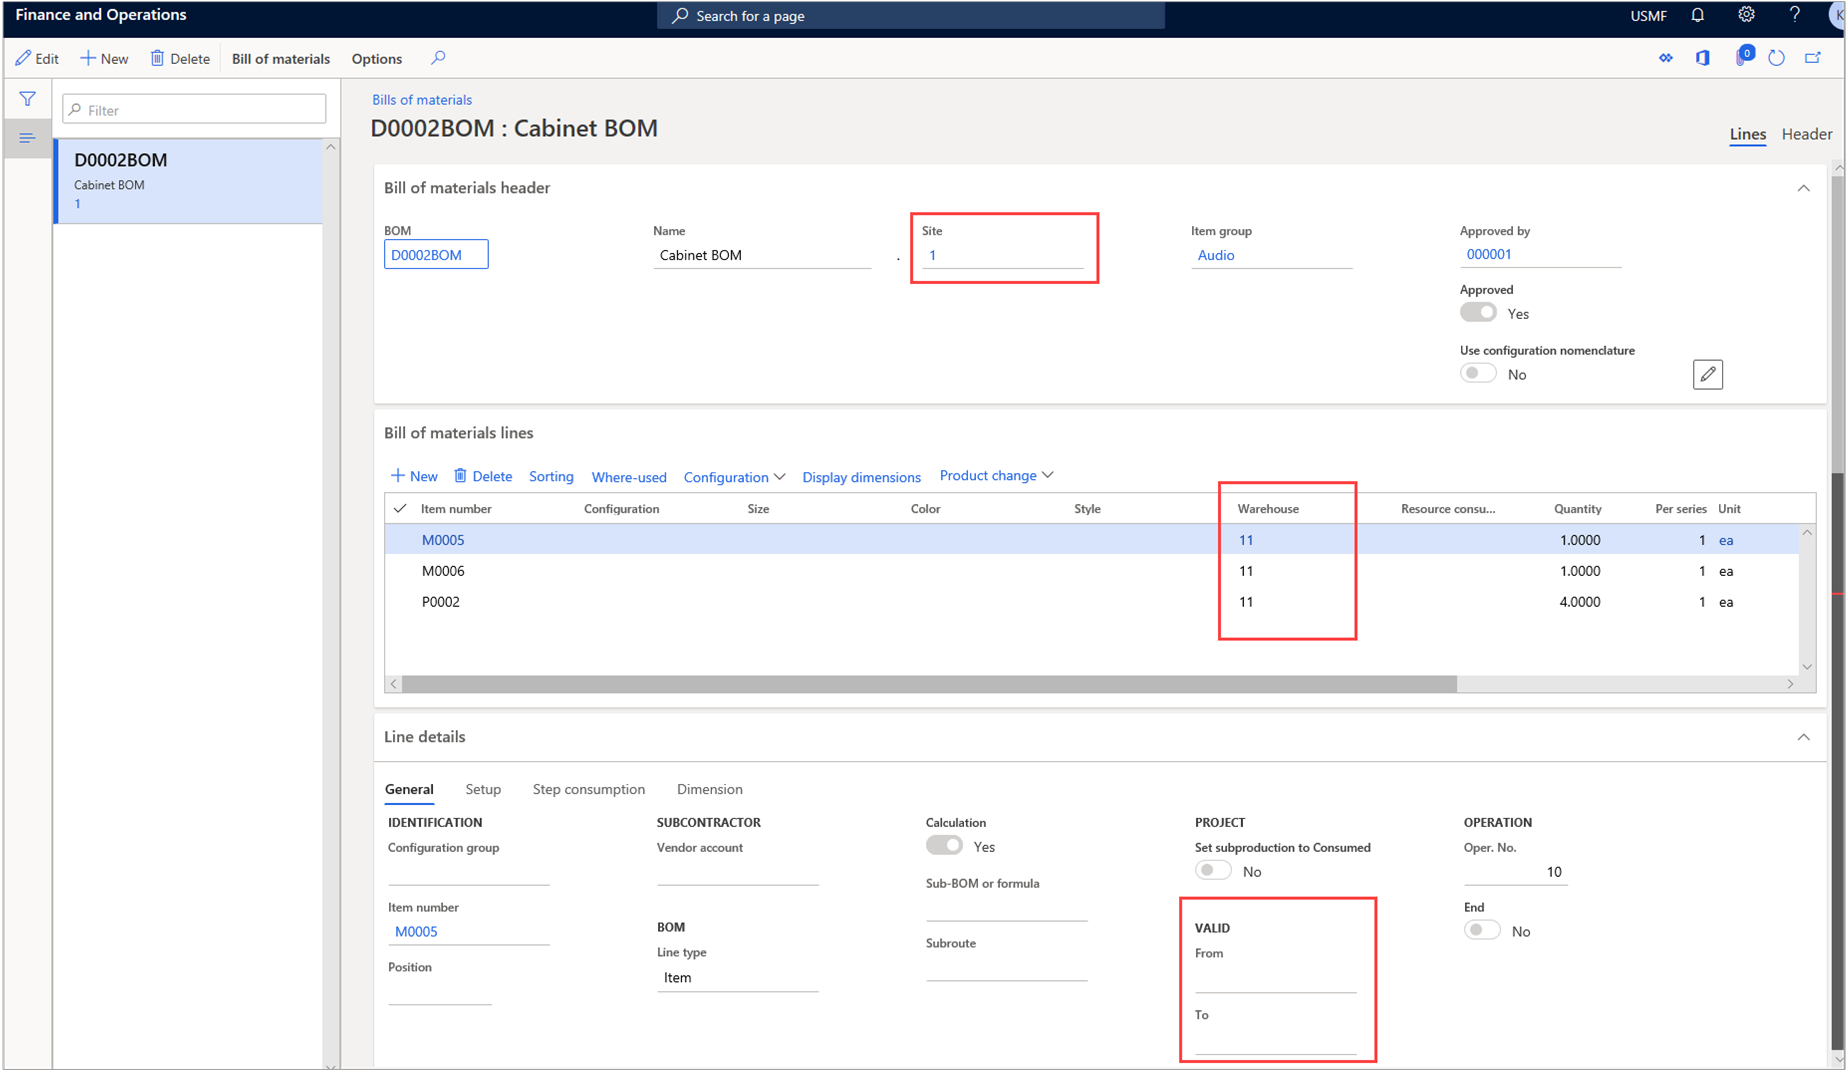
Task: Open the settings gear icon
Action: [1746, 15]
